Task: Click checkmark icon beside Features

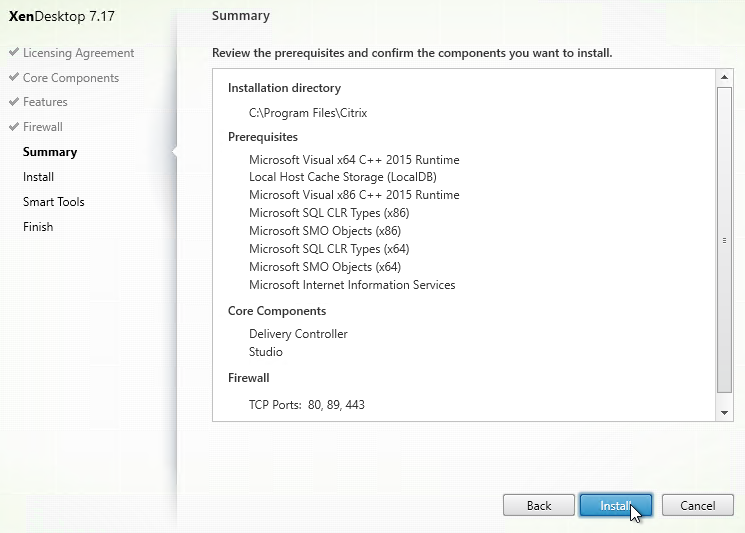Action: [x=14, y=101]
